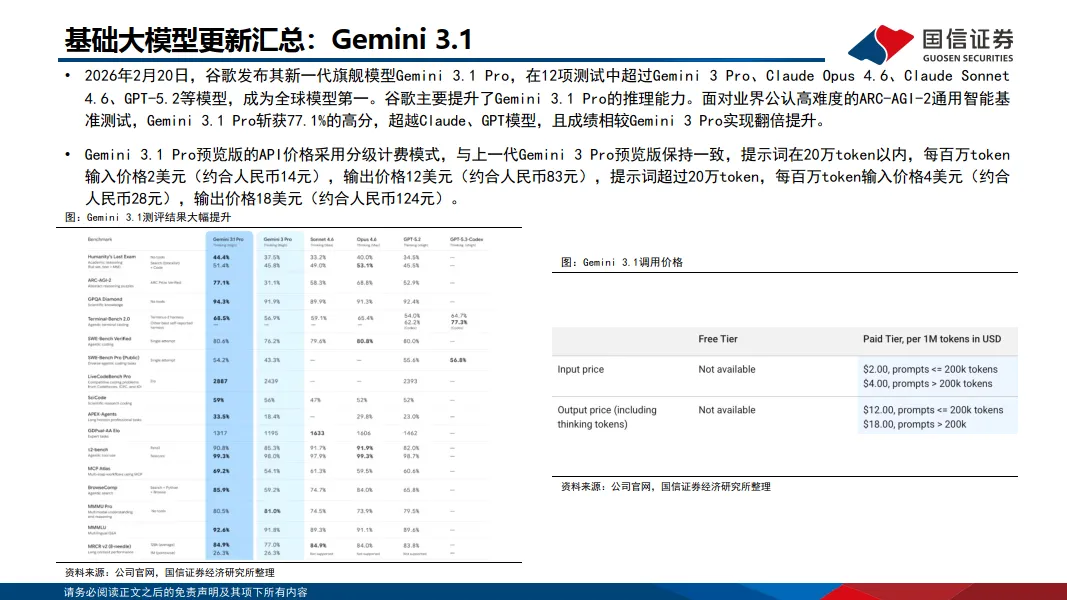Select the 'MMMLU' row label
Image resolution: width=1067 pixels, height=600 pixels.
coord(97,527)
